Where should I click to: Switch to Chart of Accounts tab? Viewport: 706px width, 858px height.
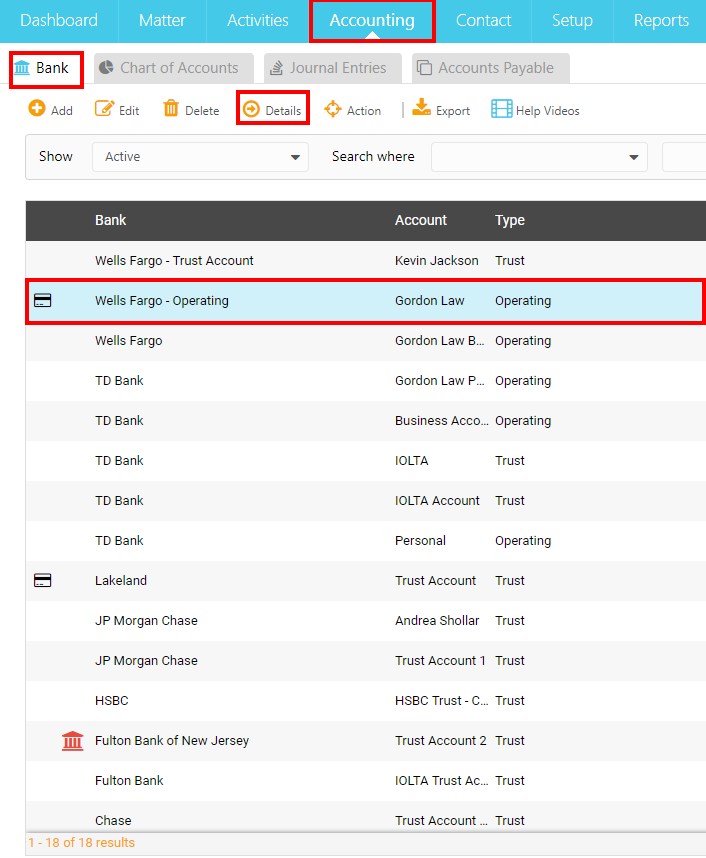(173, 68)
